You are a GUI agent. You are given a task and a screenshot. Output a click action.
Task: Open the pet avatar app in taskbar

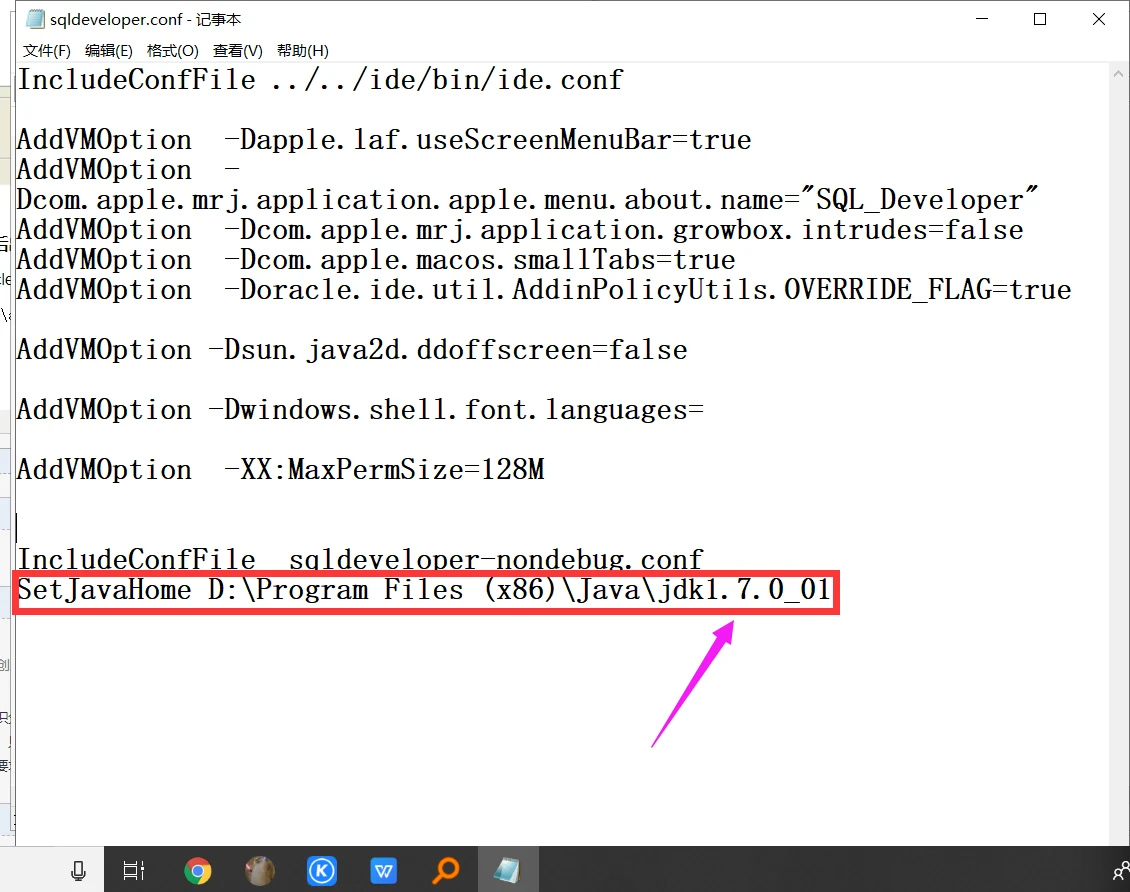pos(260,870)
